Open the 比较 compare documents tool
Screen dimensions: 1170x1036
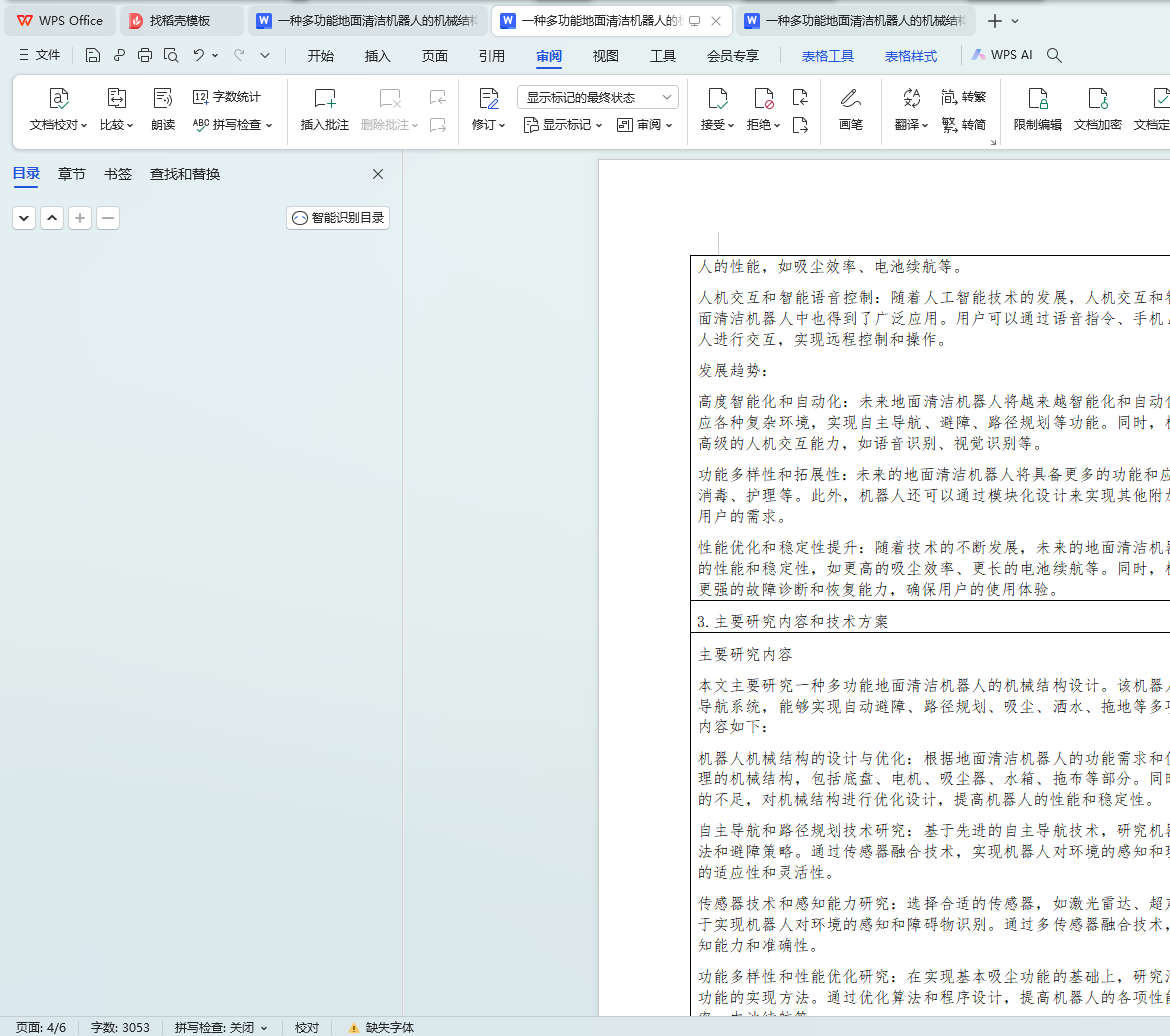(116, 109)
